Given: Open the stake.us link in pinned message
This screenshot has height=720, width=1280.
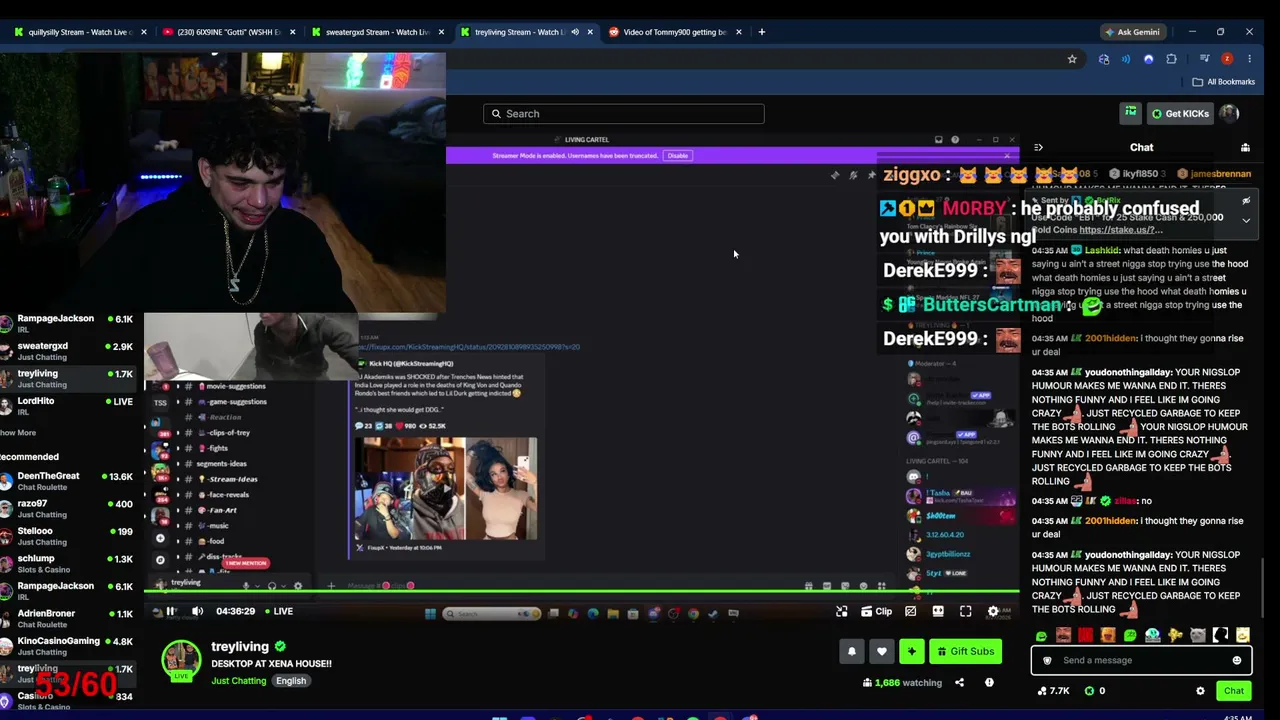Looking at the screenshot, I should tap(1121, 230).
